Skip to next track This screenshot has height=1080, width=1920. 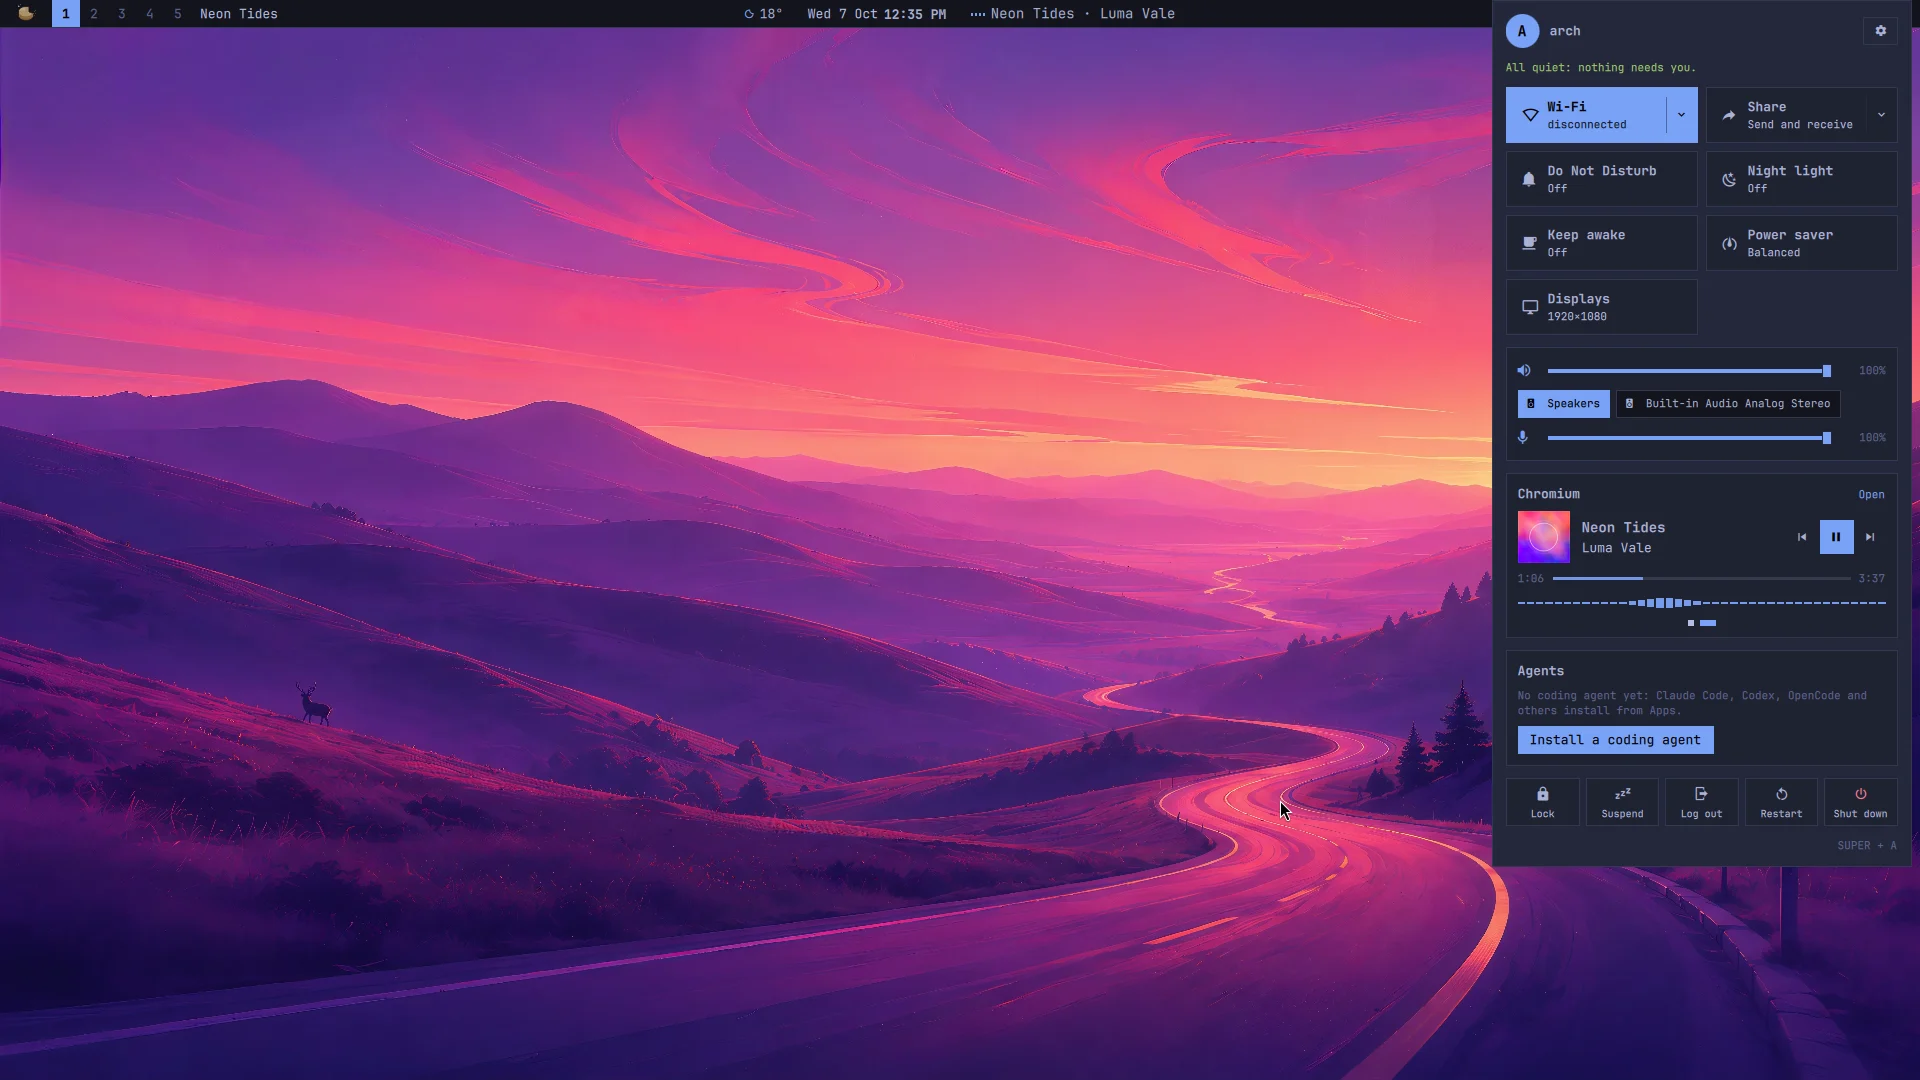point(1870,537)
